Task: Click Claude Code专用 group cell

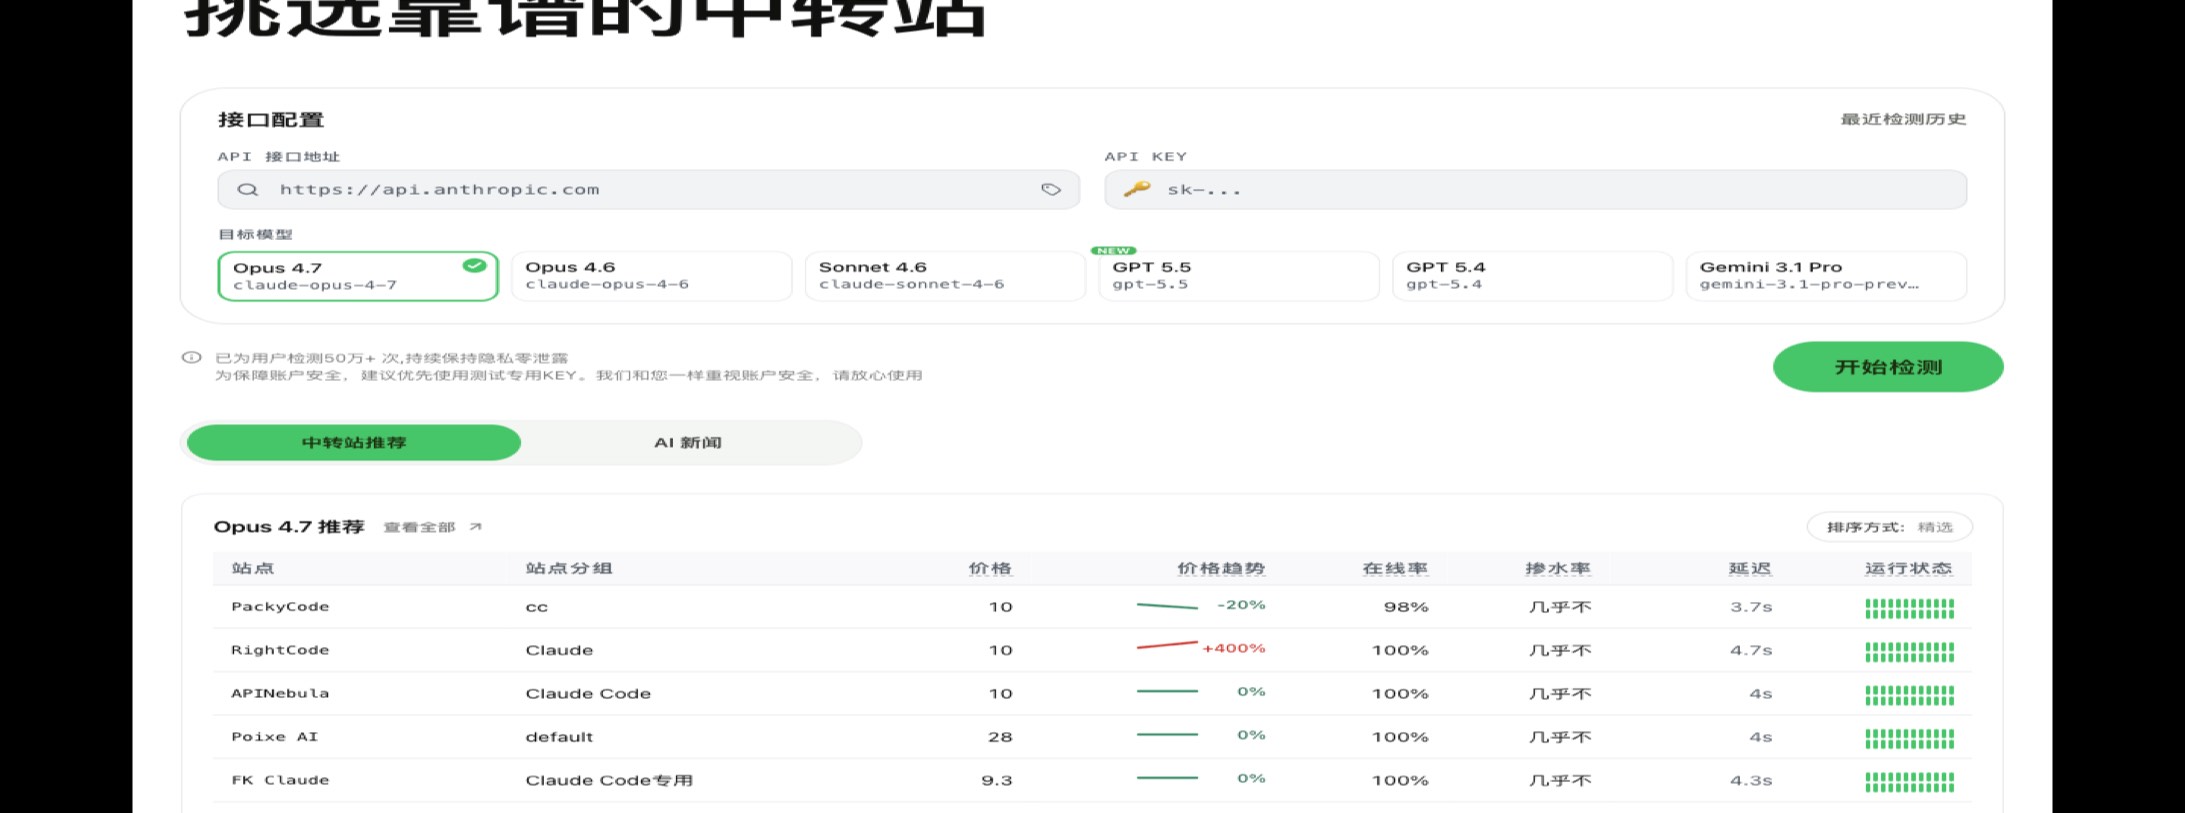Action: [609, 780]
